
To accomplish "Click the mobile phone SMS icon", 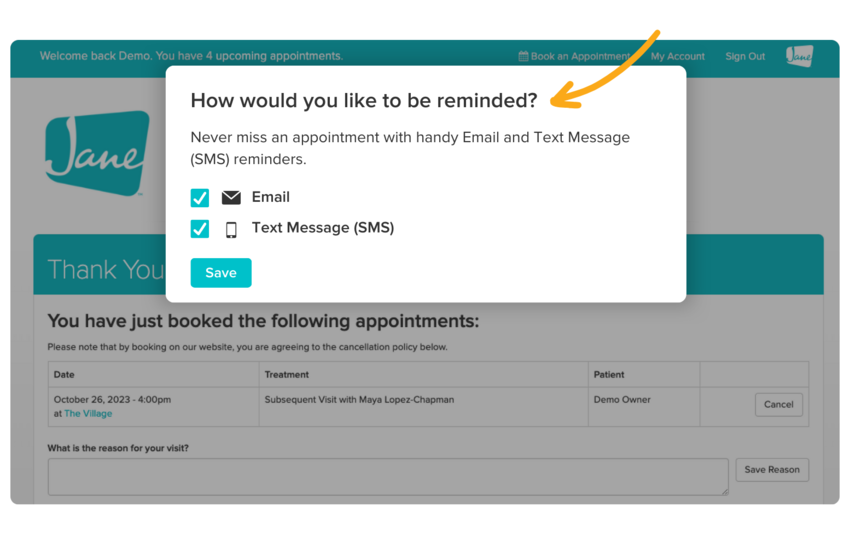I will 231,229.
